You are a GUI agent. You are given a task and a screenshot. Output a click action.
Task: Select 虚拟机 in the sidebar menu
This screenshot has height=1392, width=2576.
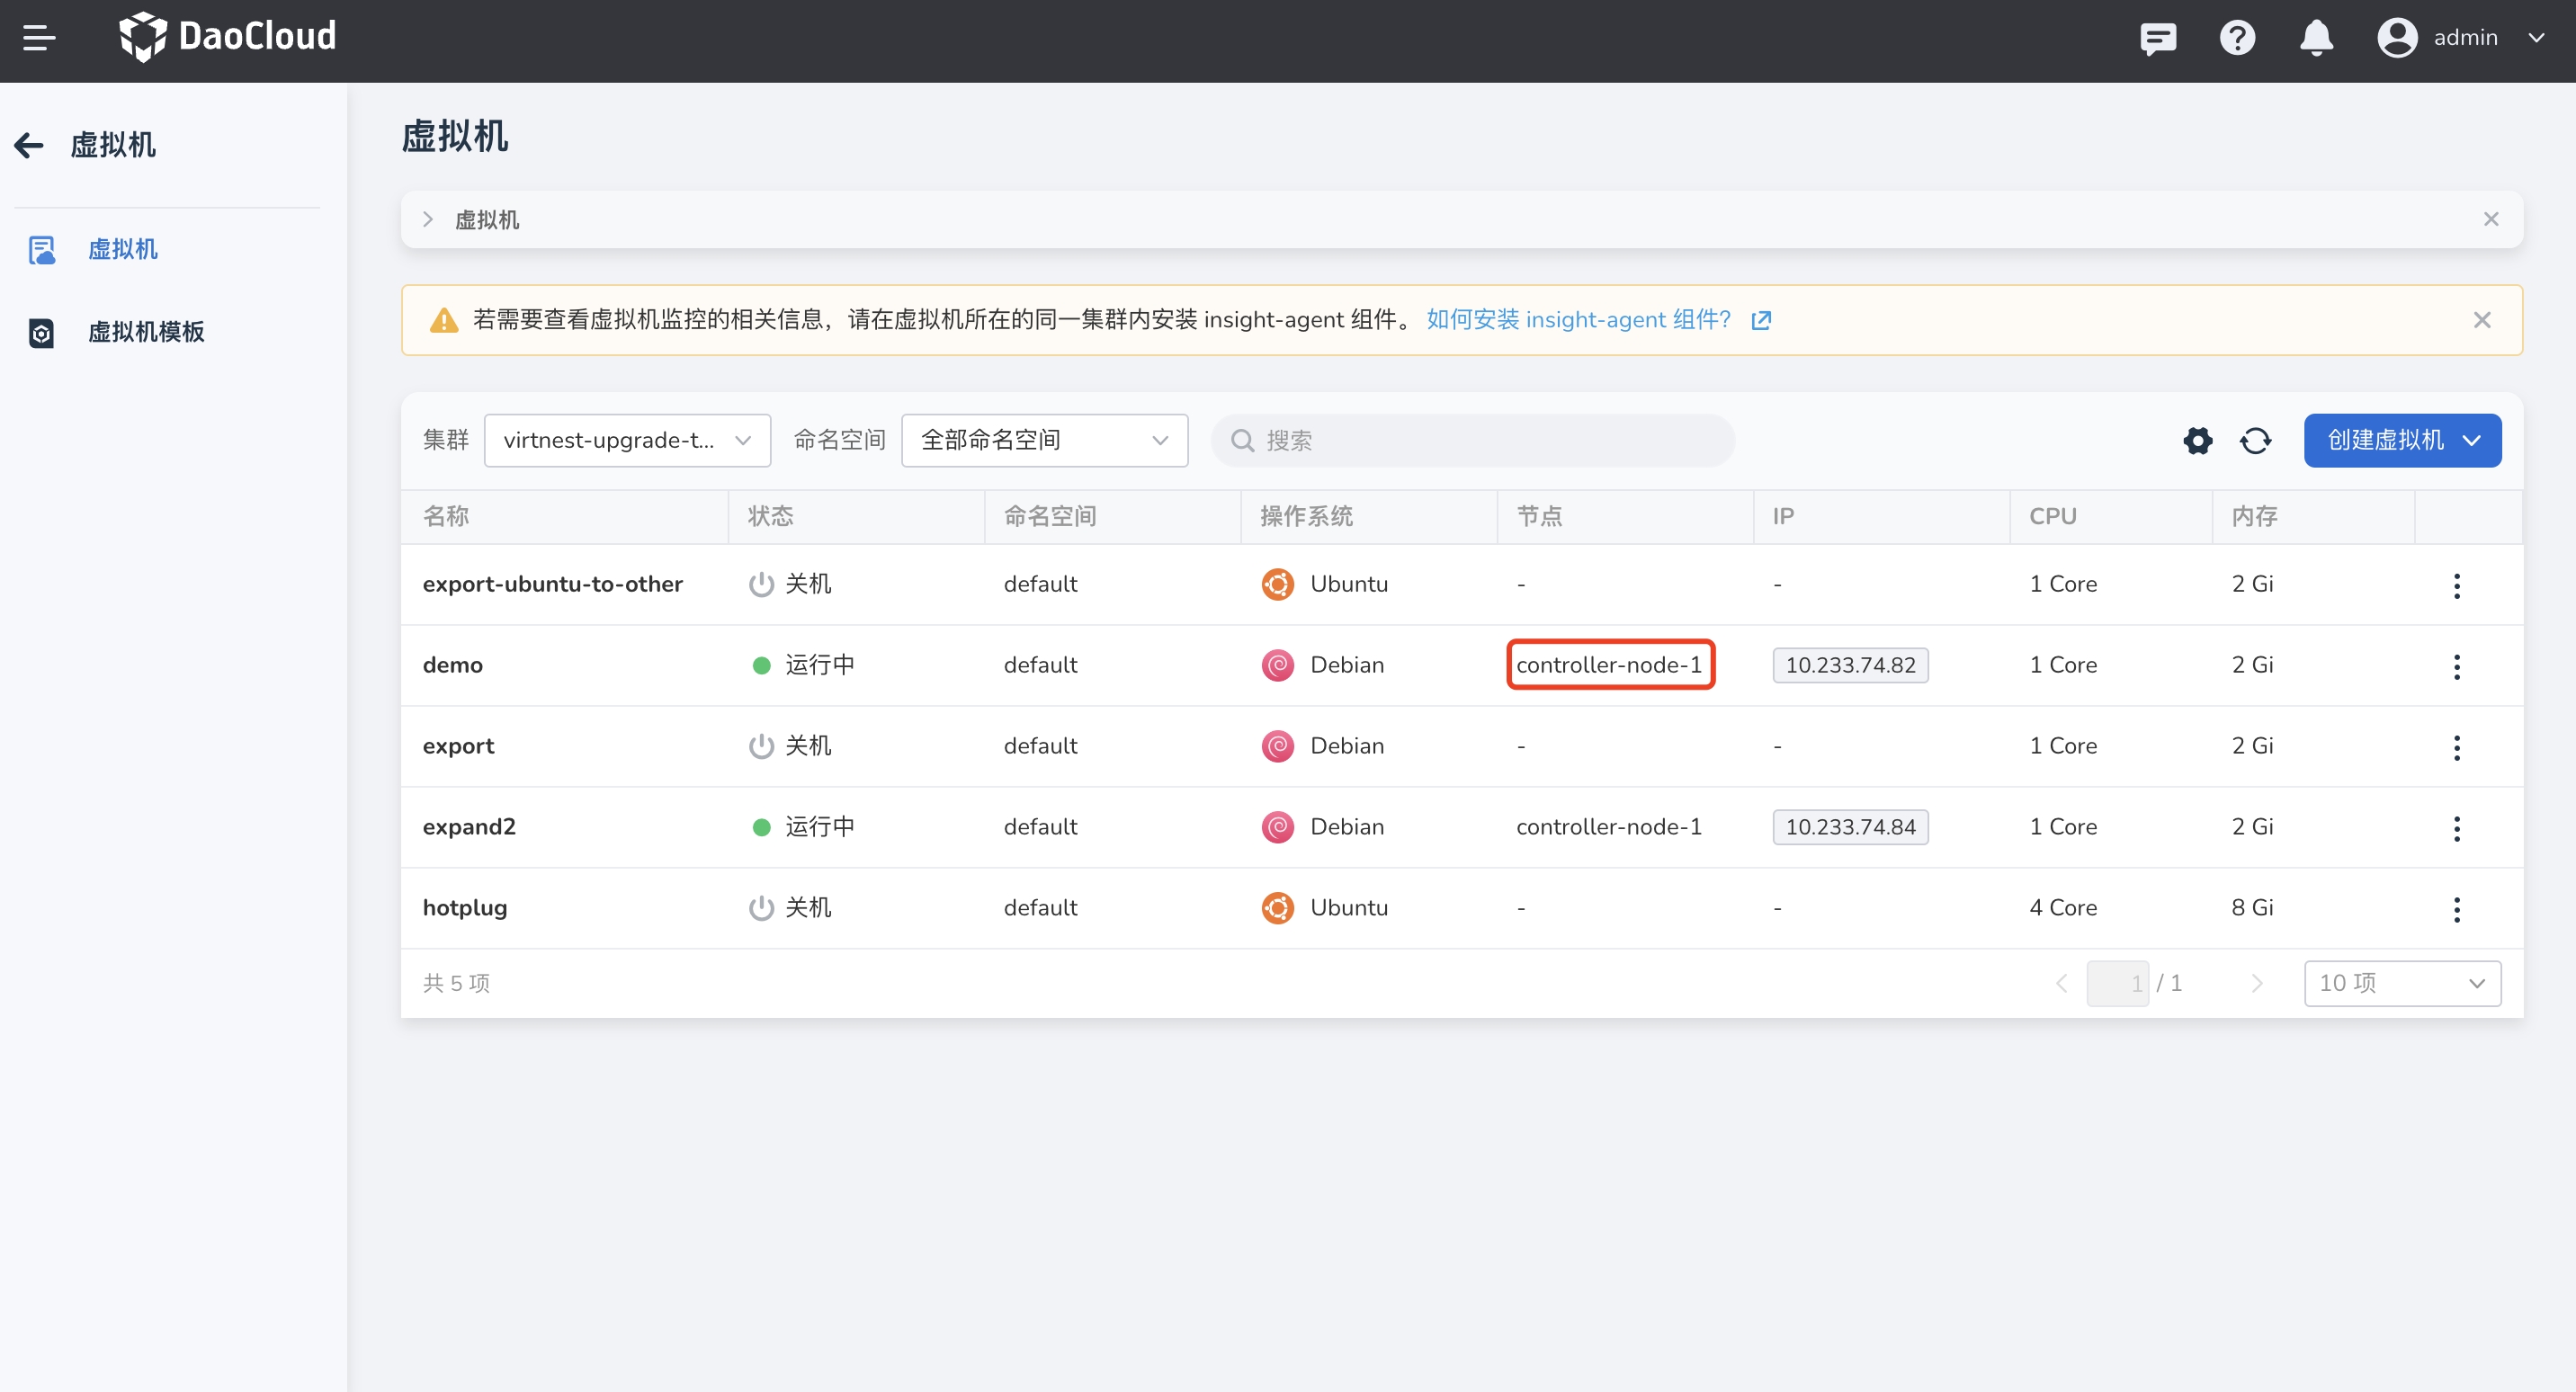(x=122, y=249)
